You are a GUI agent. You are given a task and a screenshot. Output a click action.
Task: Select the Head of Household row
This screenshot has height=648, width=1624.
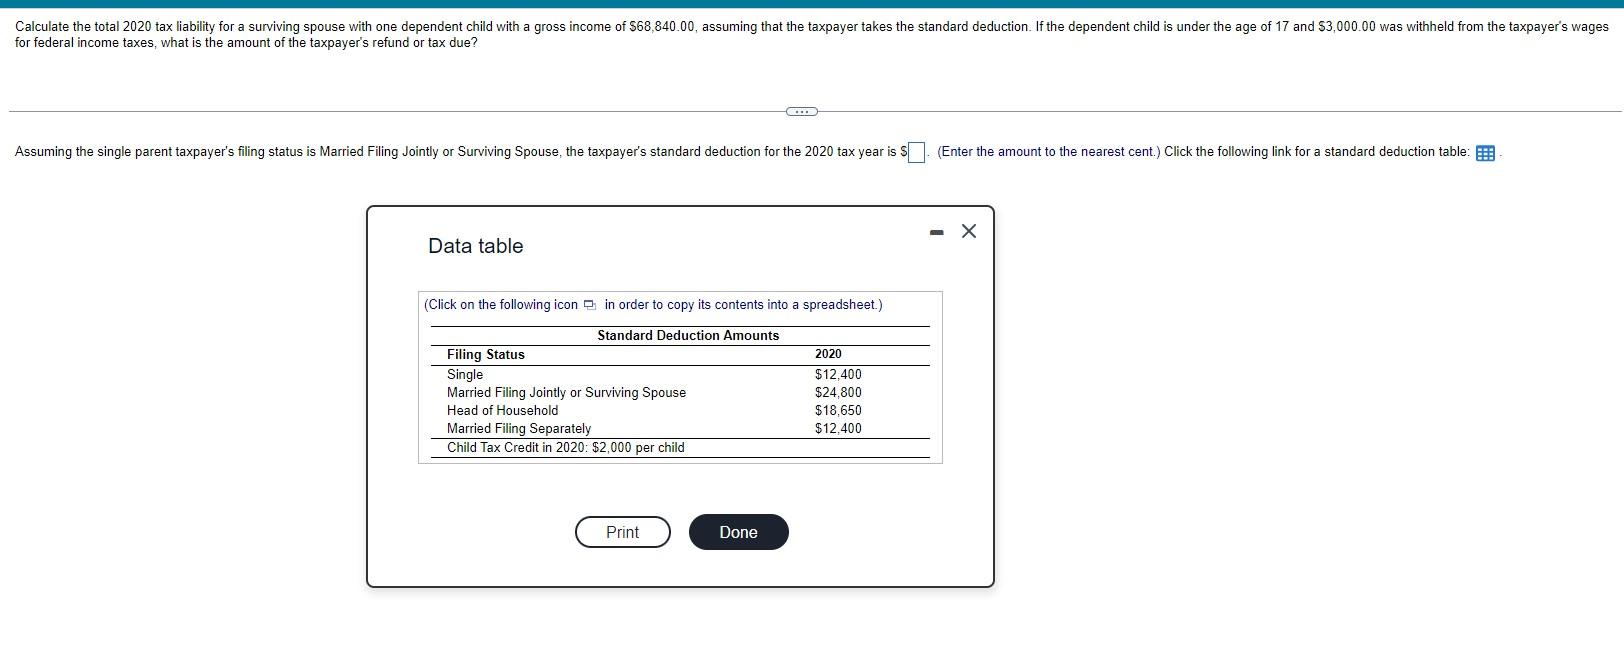point(680,410)
